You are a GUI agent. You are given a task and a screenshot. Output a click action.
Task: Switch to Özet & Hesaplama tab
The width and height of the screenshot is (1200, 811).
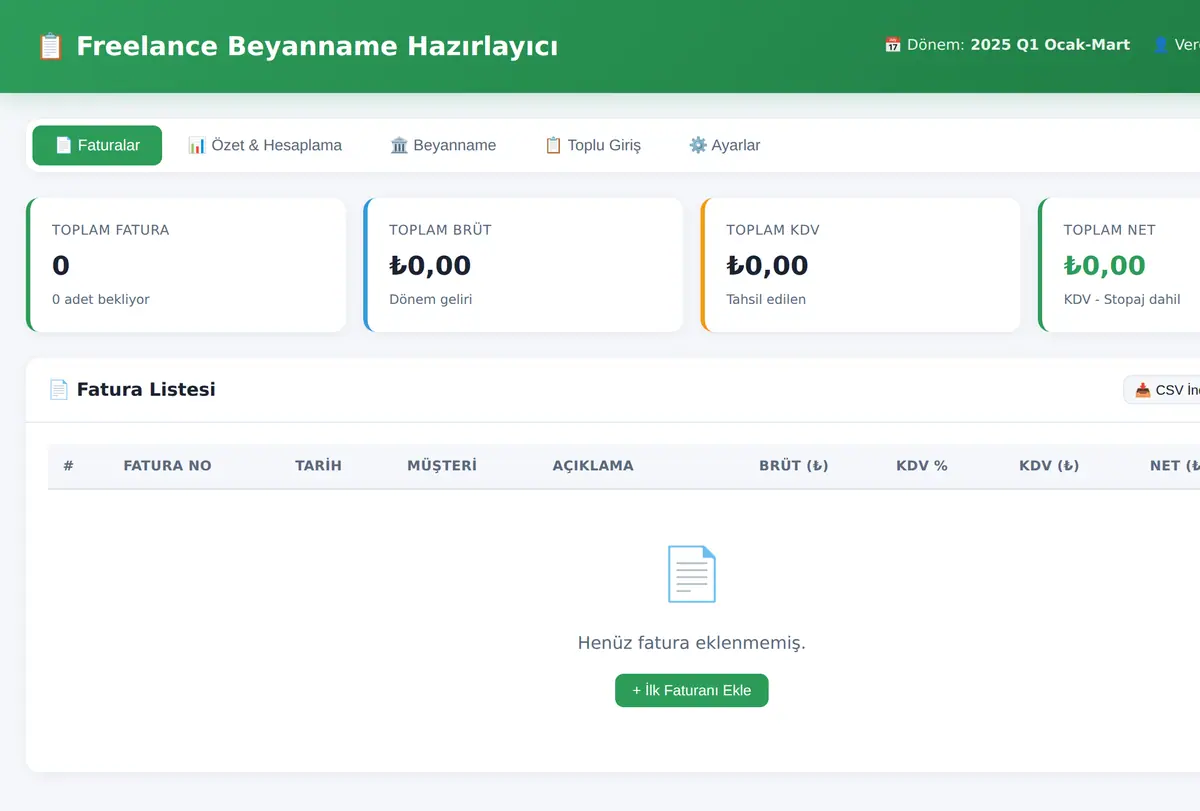click(x=265, y=145)
